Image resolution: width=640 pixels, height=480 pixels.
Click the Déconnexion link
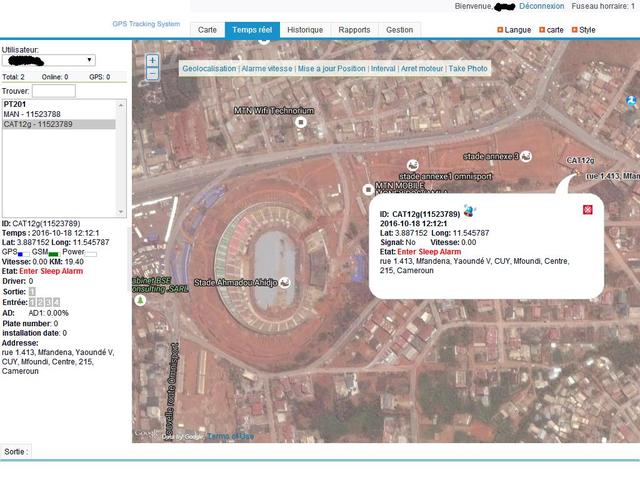[542, 7]
